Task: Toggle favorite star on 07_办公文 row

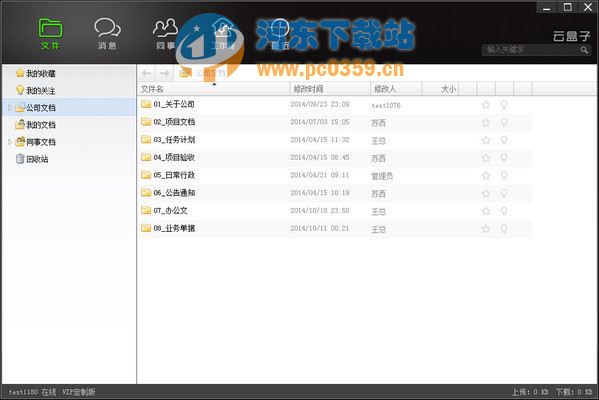Action: point(486,211)
